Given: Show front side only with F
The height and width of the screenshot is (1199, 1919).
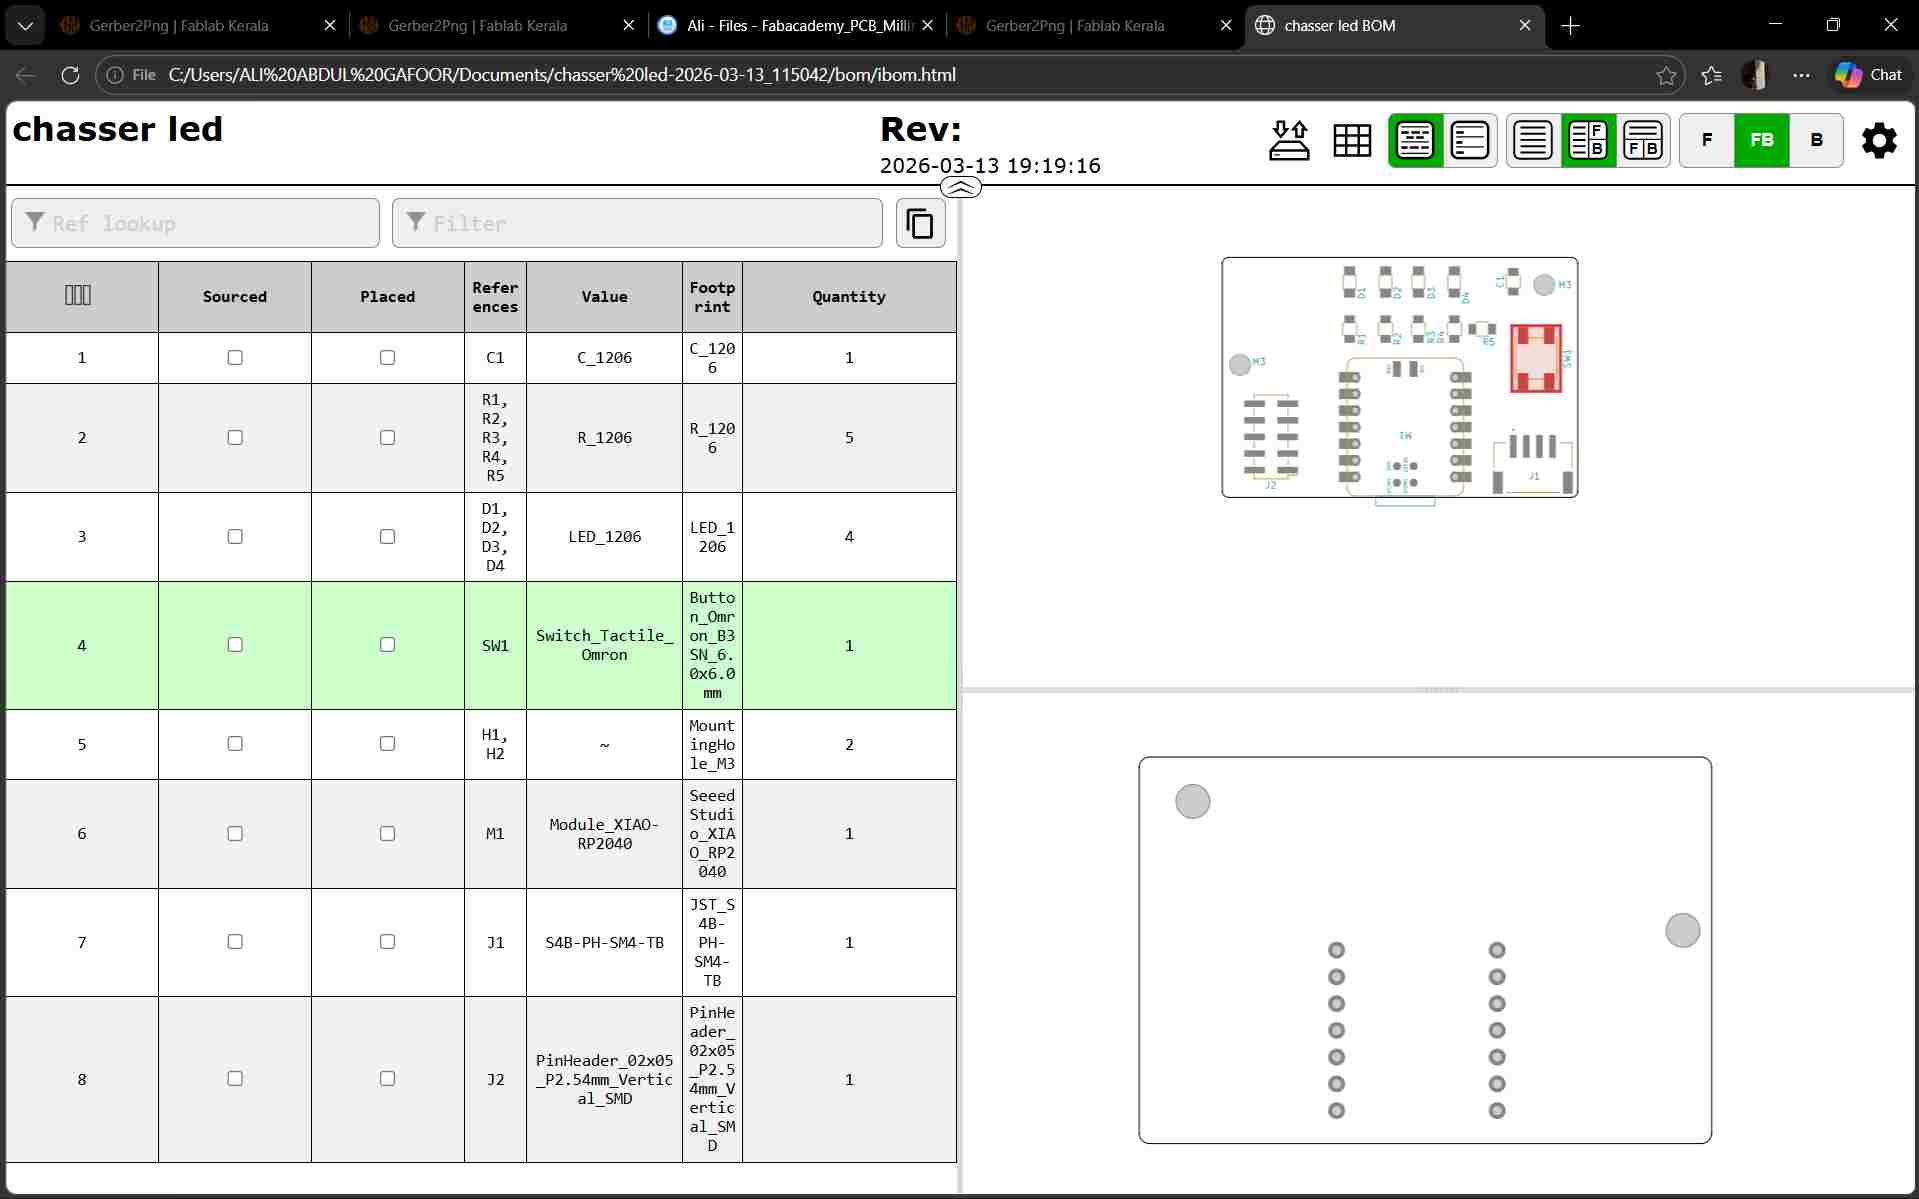Looking at the screenshot, I should pos(1707,140).
